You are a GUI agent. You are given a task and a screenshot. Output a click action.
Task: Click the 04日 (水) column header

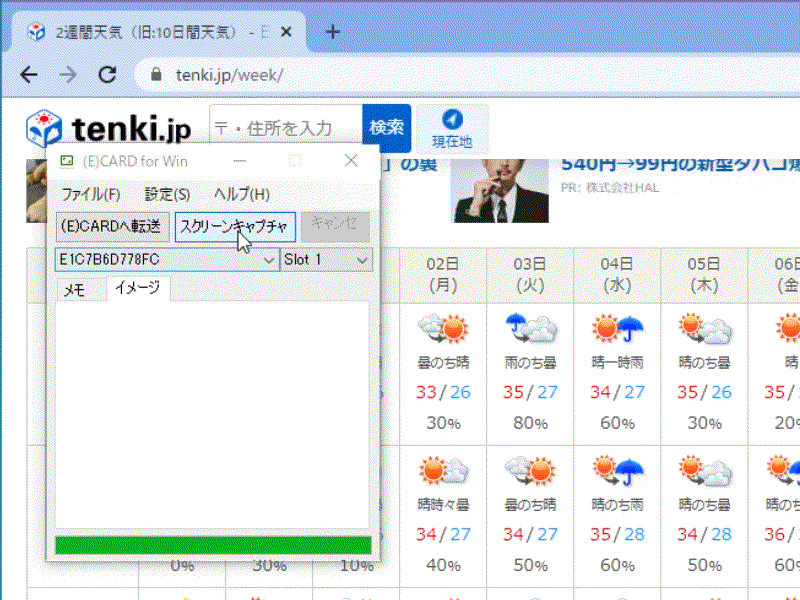pyautogui.click(x=617, y=275)
